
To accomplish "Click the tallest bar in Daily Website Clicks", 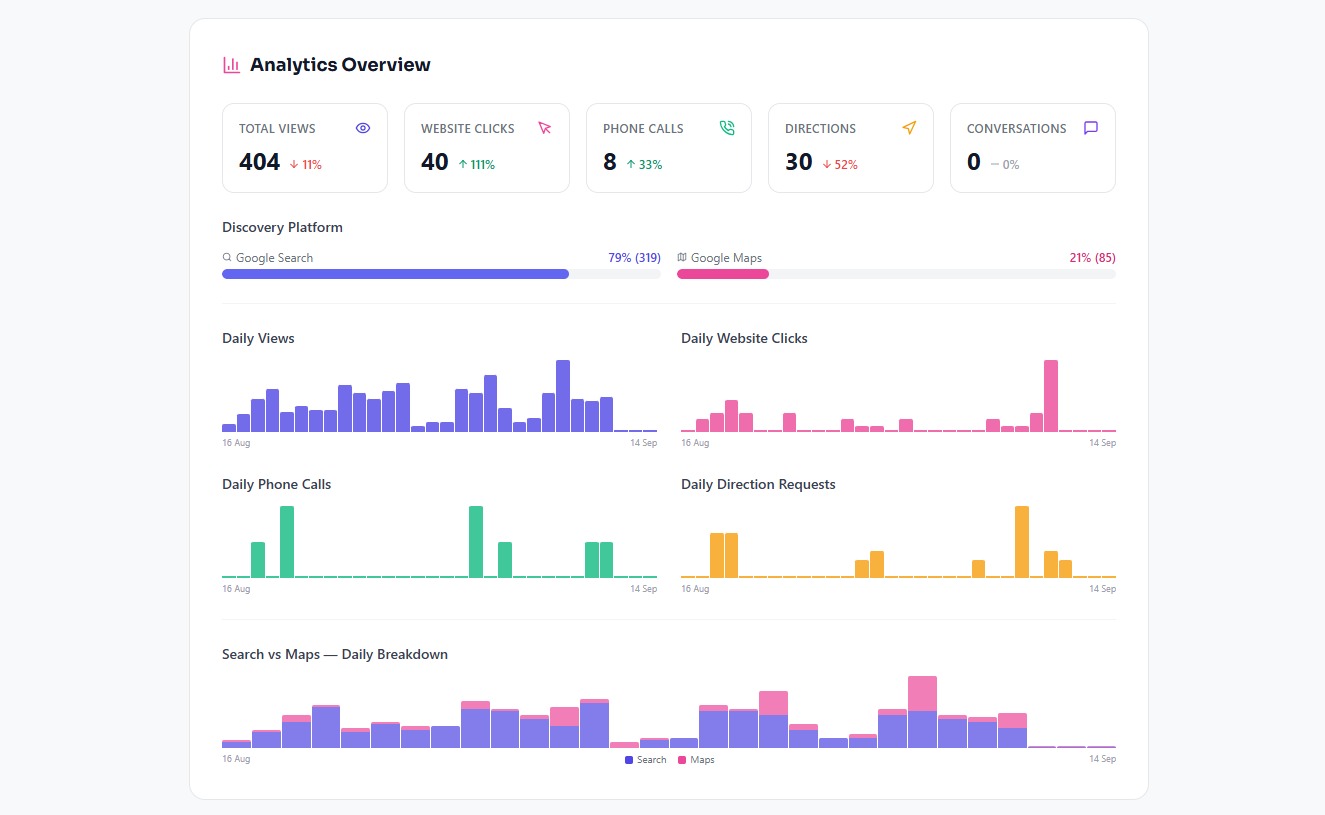I will pos(1051,396).
